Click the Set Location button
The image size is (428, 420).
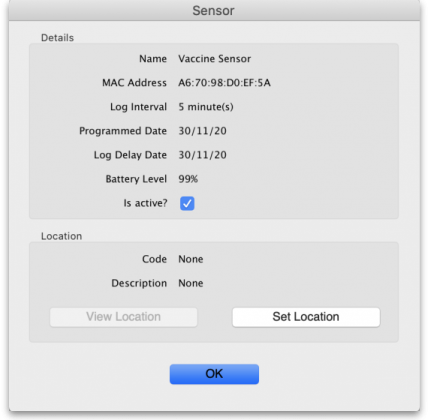306,317
